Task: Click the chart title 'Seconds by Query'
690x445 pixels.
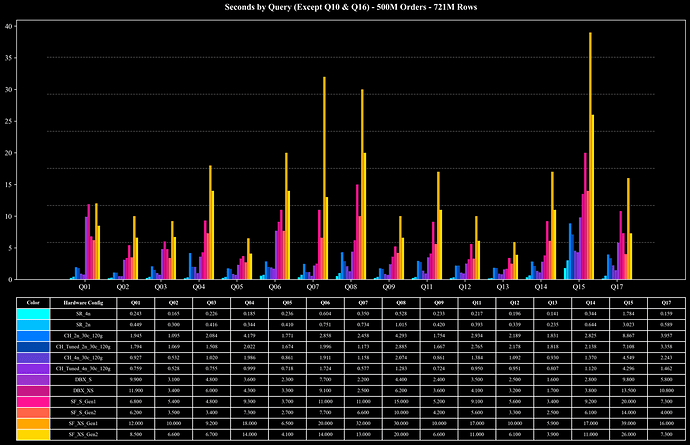Action: tap(345, 7)
